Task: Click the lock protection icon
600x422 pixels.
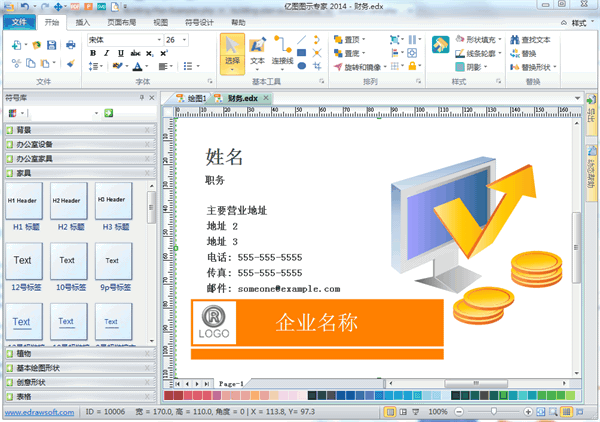Action: tap(412, 66)
